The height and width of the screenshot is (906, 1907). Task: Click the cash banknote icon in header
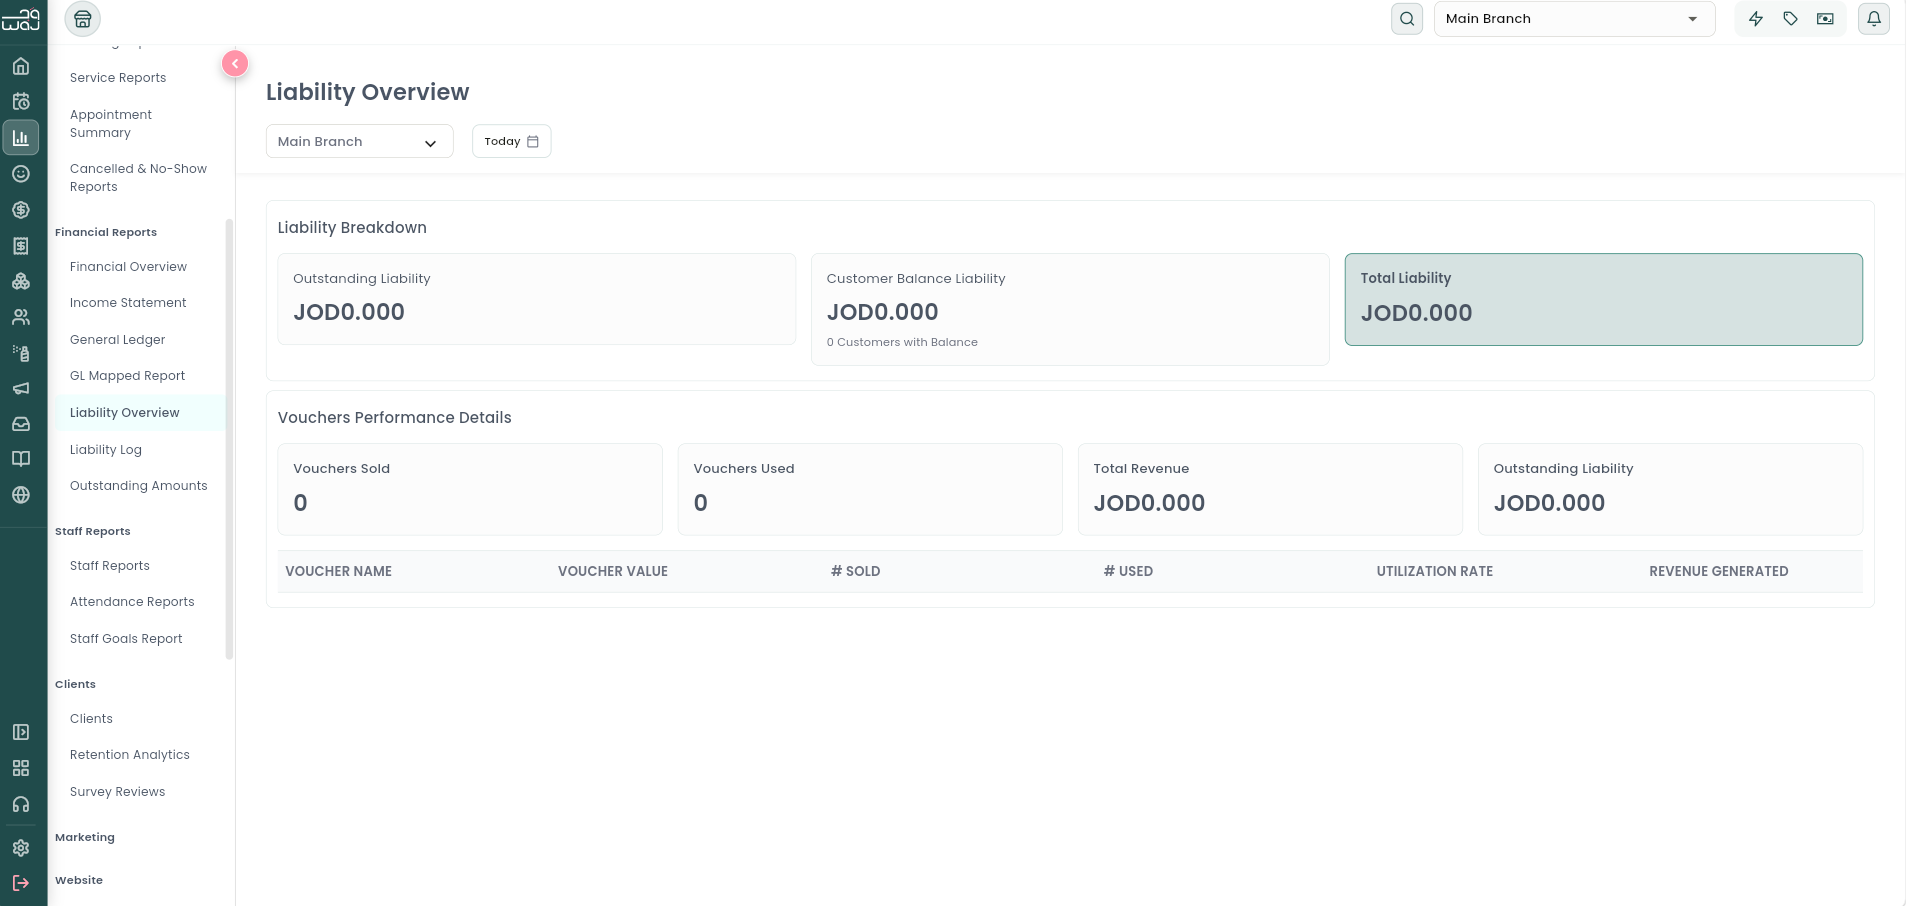tap(1826, 19)
